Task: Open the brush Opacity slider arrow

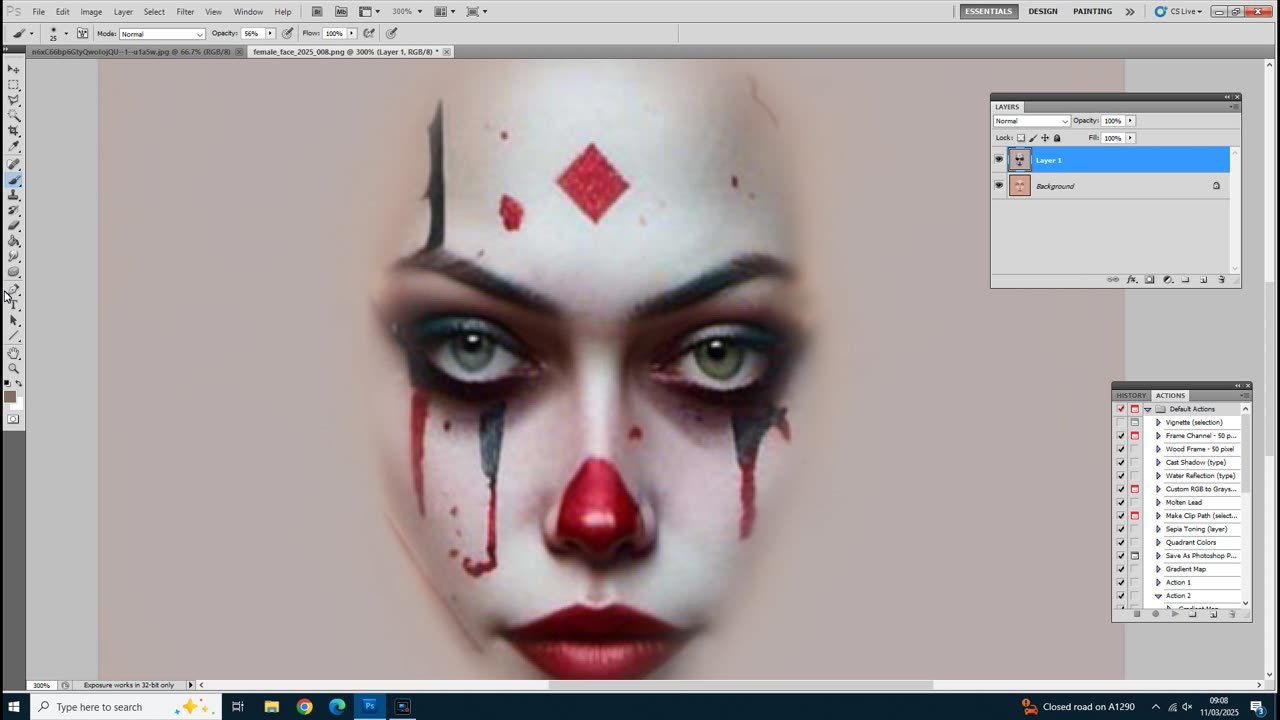Action: point(270,33)
